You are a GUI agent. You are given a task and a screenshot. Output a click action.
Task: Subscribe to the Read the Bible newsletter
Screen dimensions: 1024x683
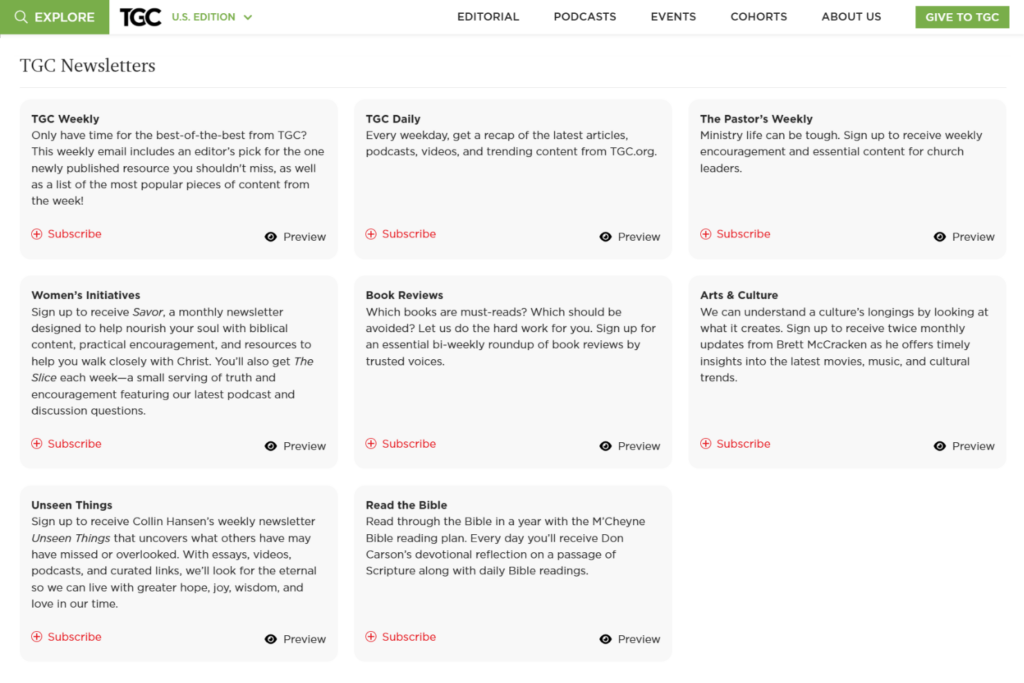coord(401,637)
